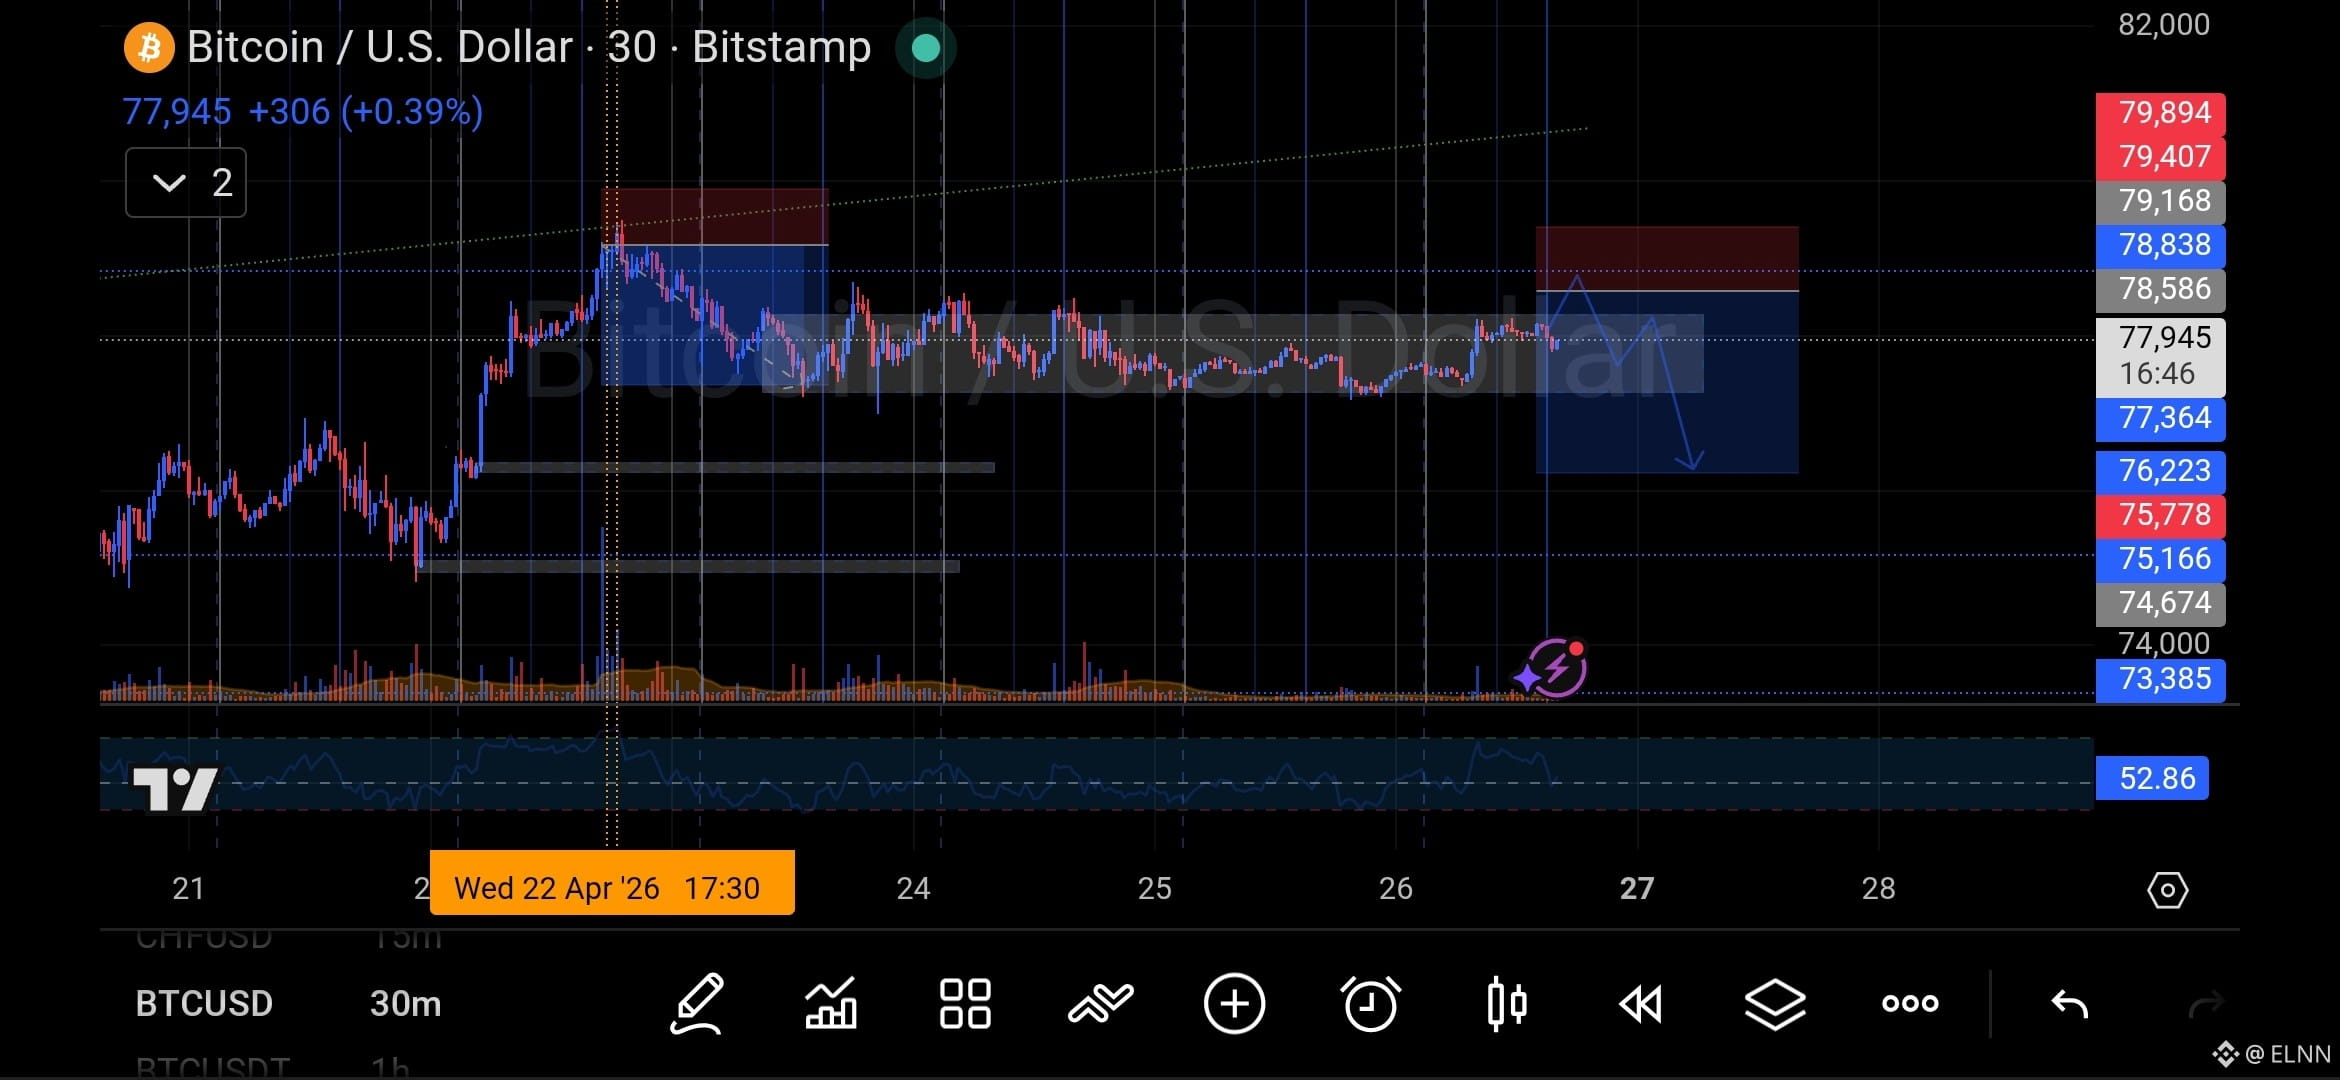Image resolution: width=2340 pixels, height=1080 pixels.
Task: Tap the circled plus add icon
Action: pyautogui.click(x=1234, y=1003)
